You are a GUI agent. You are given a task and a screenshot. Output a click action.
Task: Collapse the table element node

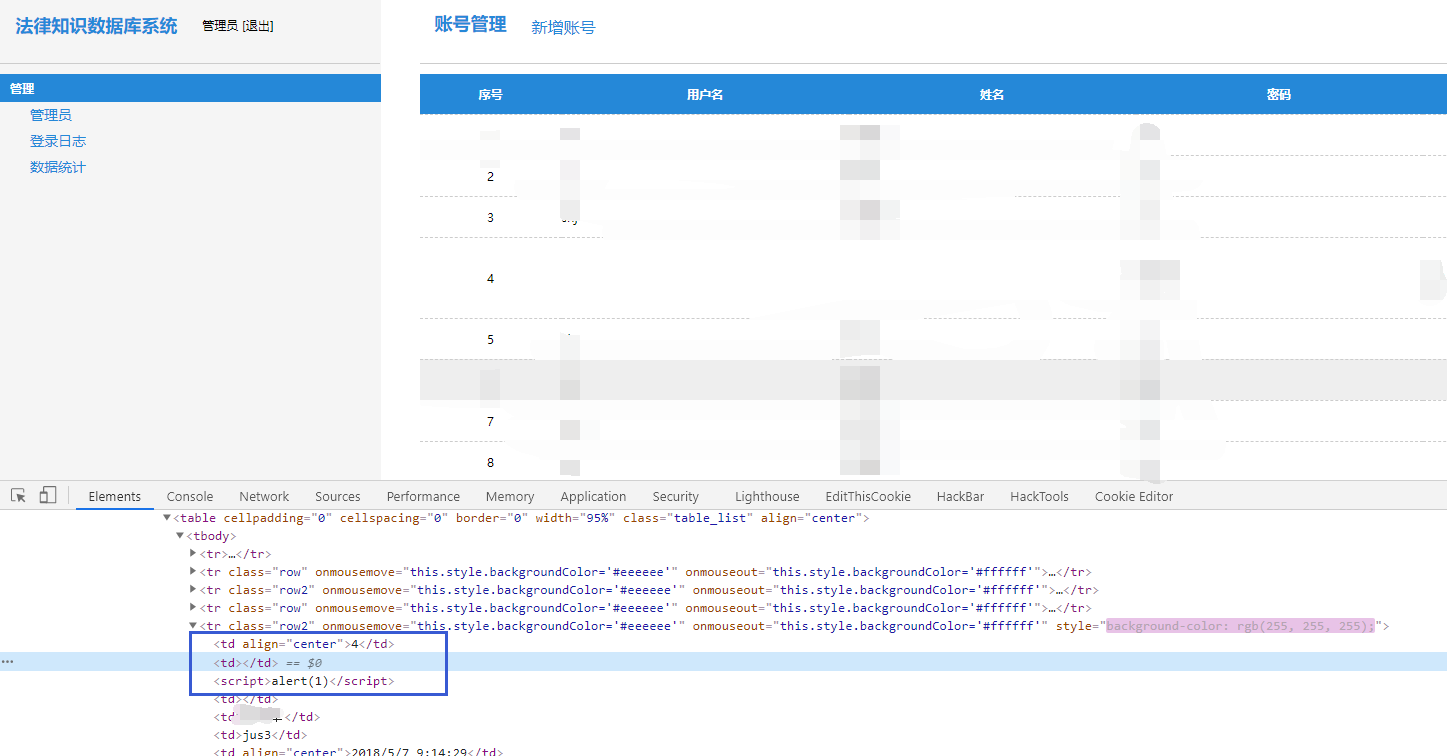(x=168, y=518)
